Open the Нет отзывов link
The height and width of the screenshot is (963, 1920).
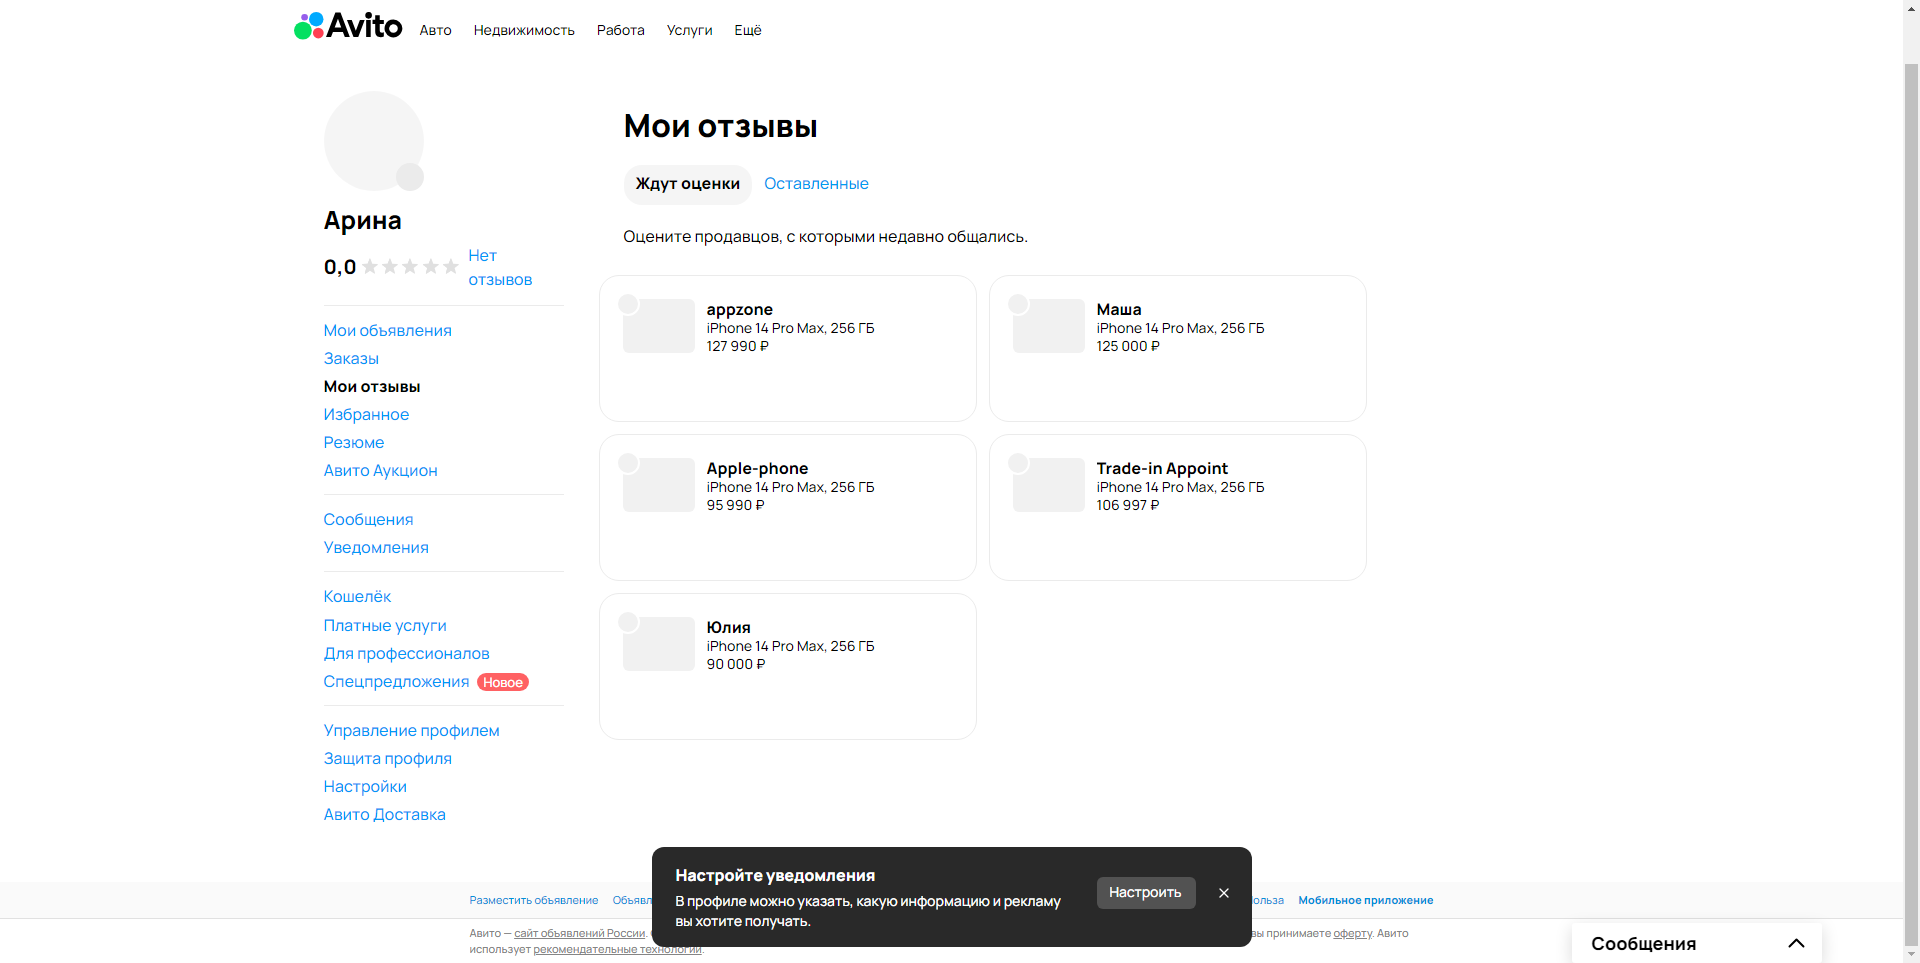(x=500, y=268)
